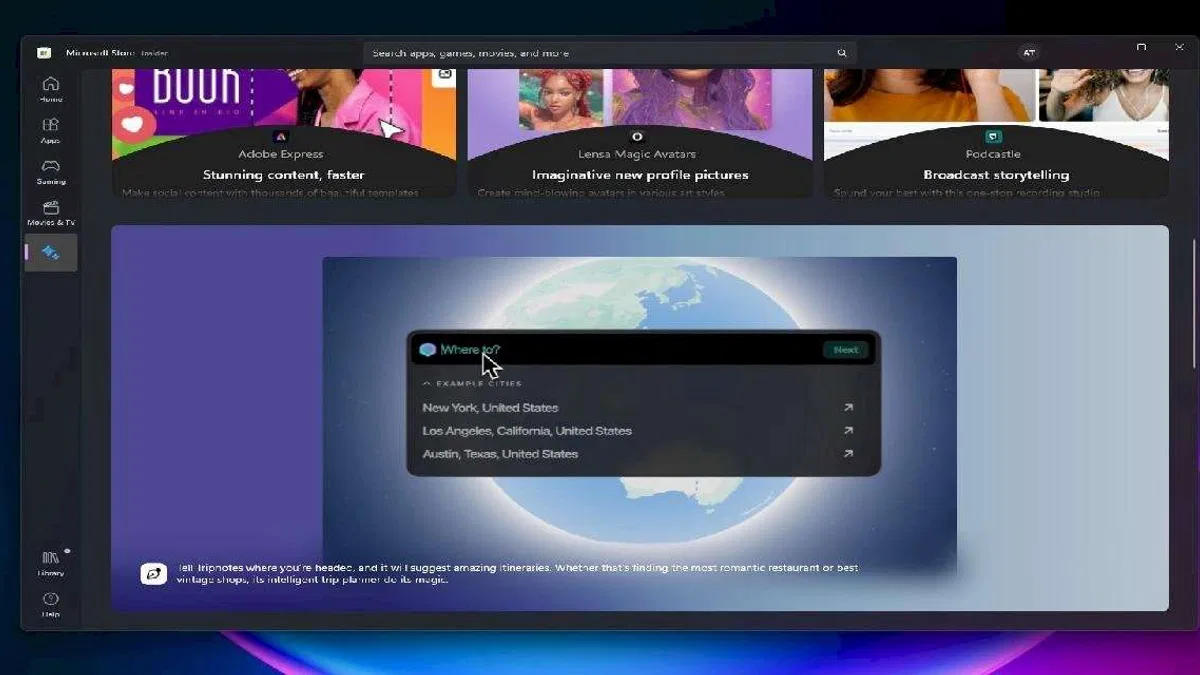Click Imaginative new profile pictures heading

tap(640, 175)
